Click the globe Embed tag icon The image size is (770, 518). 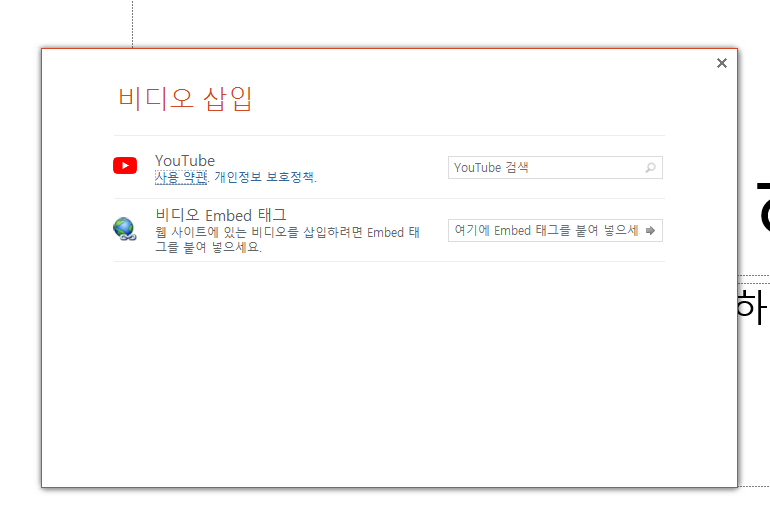coord(125,229)
